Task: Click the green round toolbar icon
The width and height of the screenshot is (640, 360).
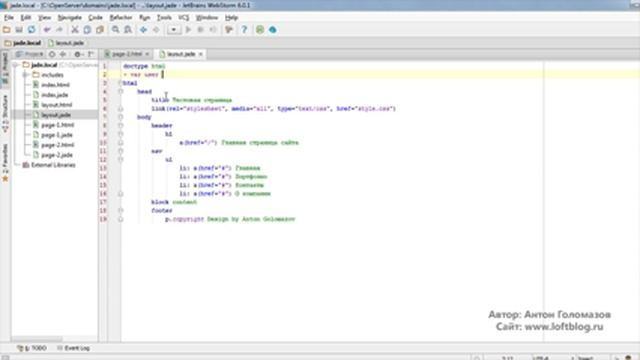Action: (260, 30)
